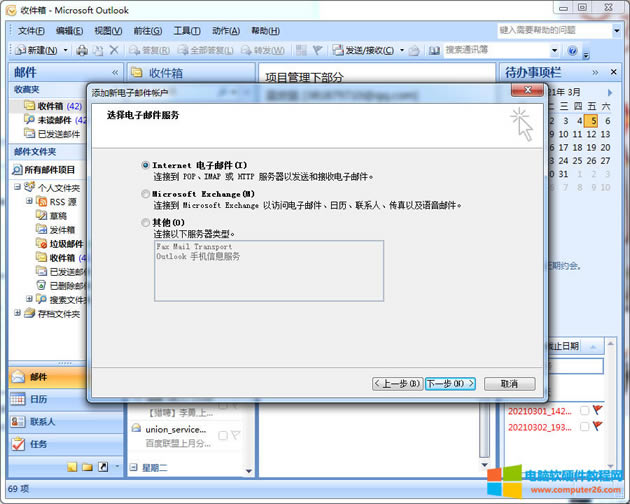Collapse the 个人文件夹 tree node
630x504 pixels.
[x=18, y=187]
